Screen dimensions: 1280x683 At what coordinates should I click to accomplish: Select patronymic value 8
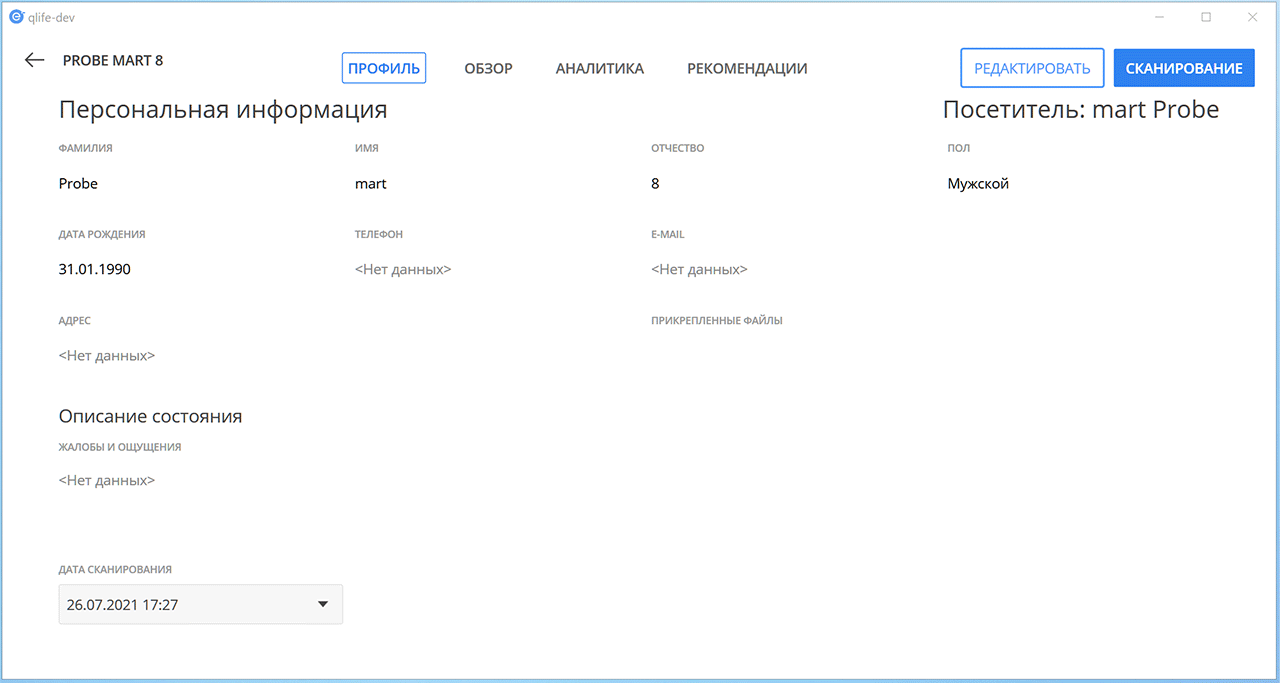pyautogui.click(x=655, y=184)
